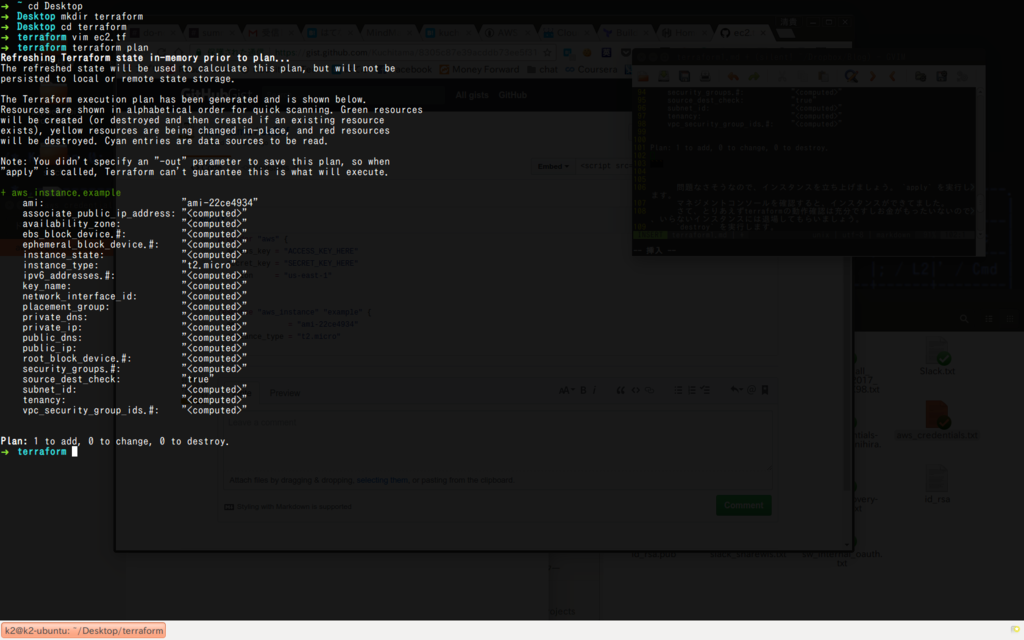Insert code via Gist comment toolbar icon
The width and height of the screenshot is (1024, 640).
pyautogui.click(x=635, y=390)
